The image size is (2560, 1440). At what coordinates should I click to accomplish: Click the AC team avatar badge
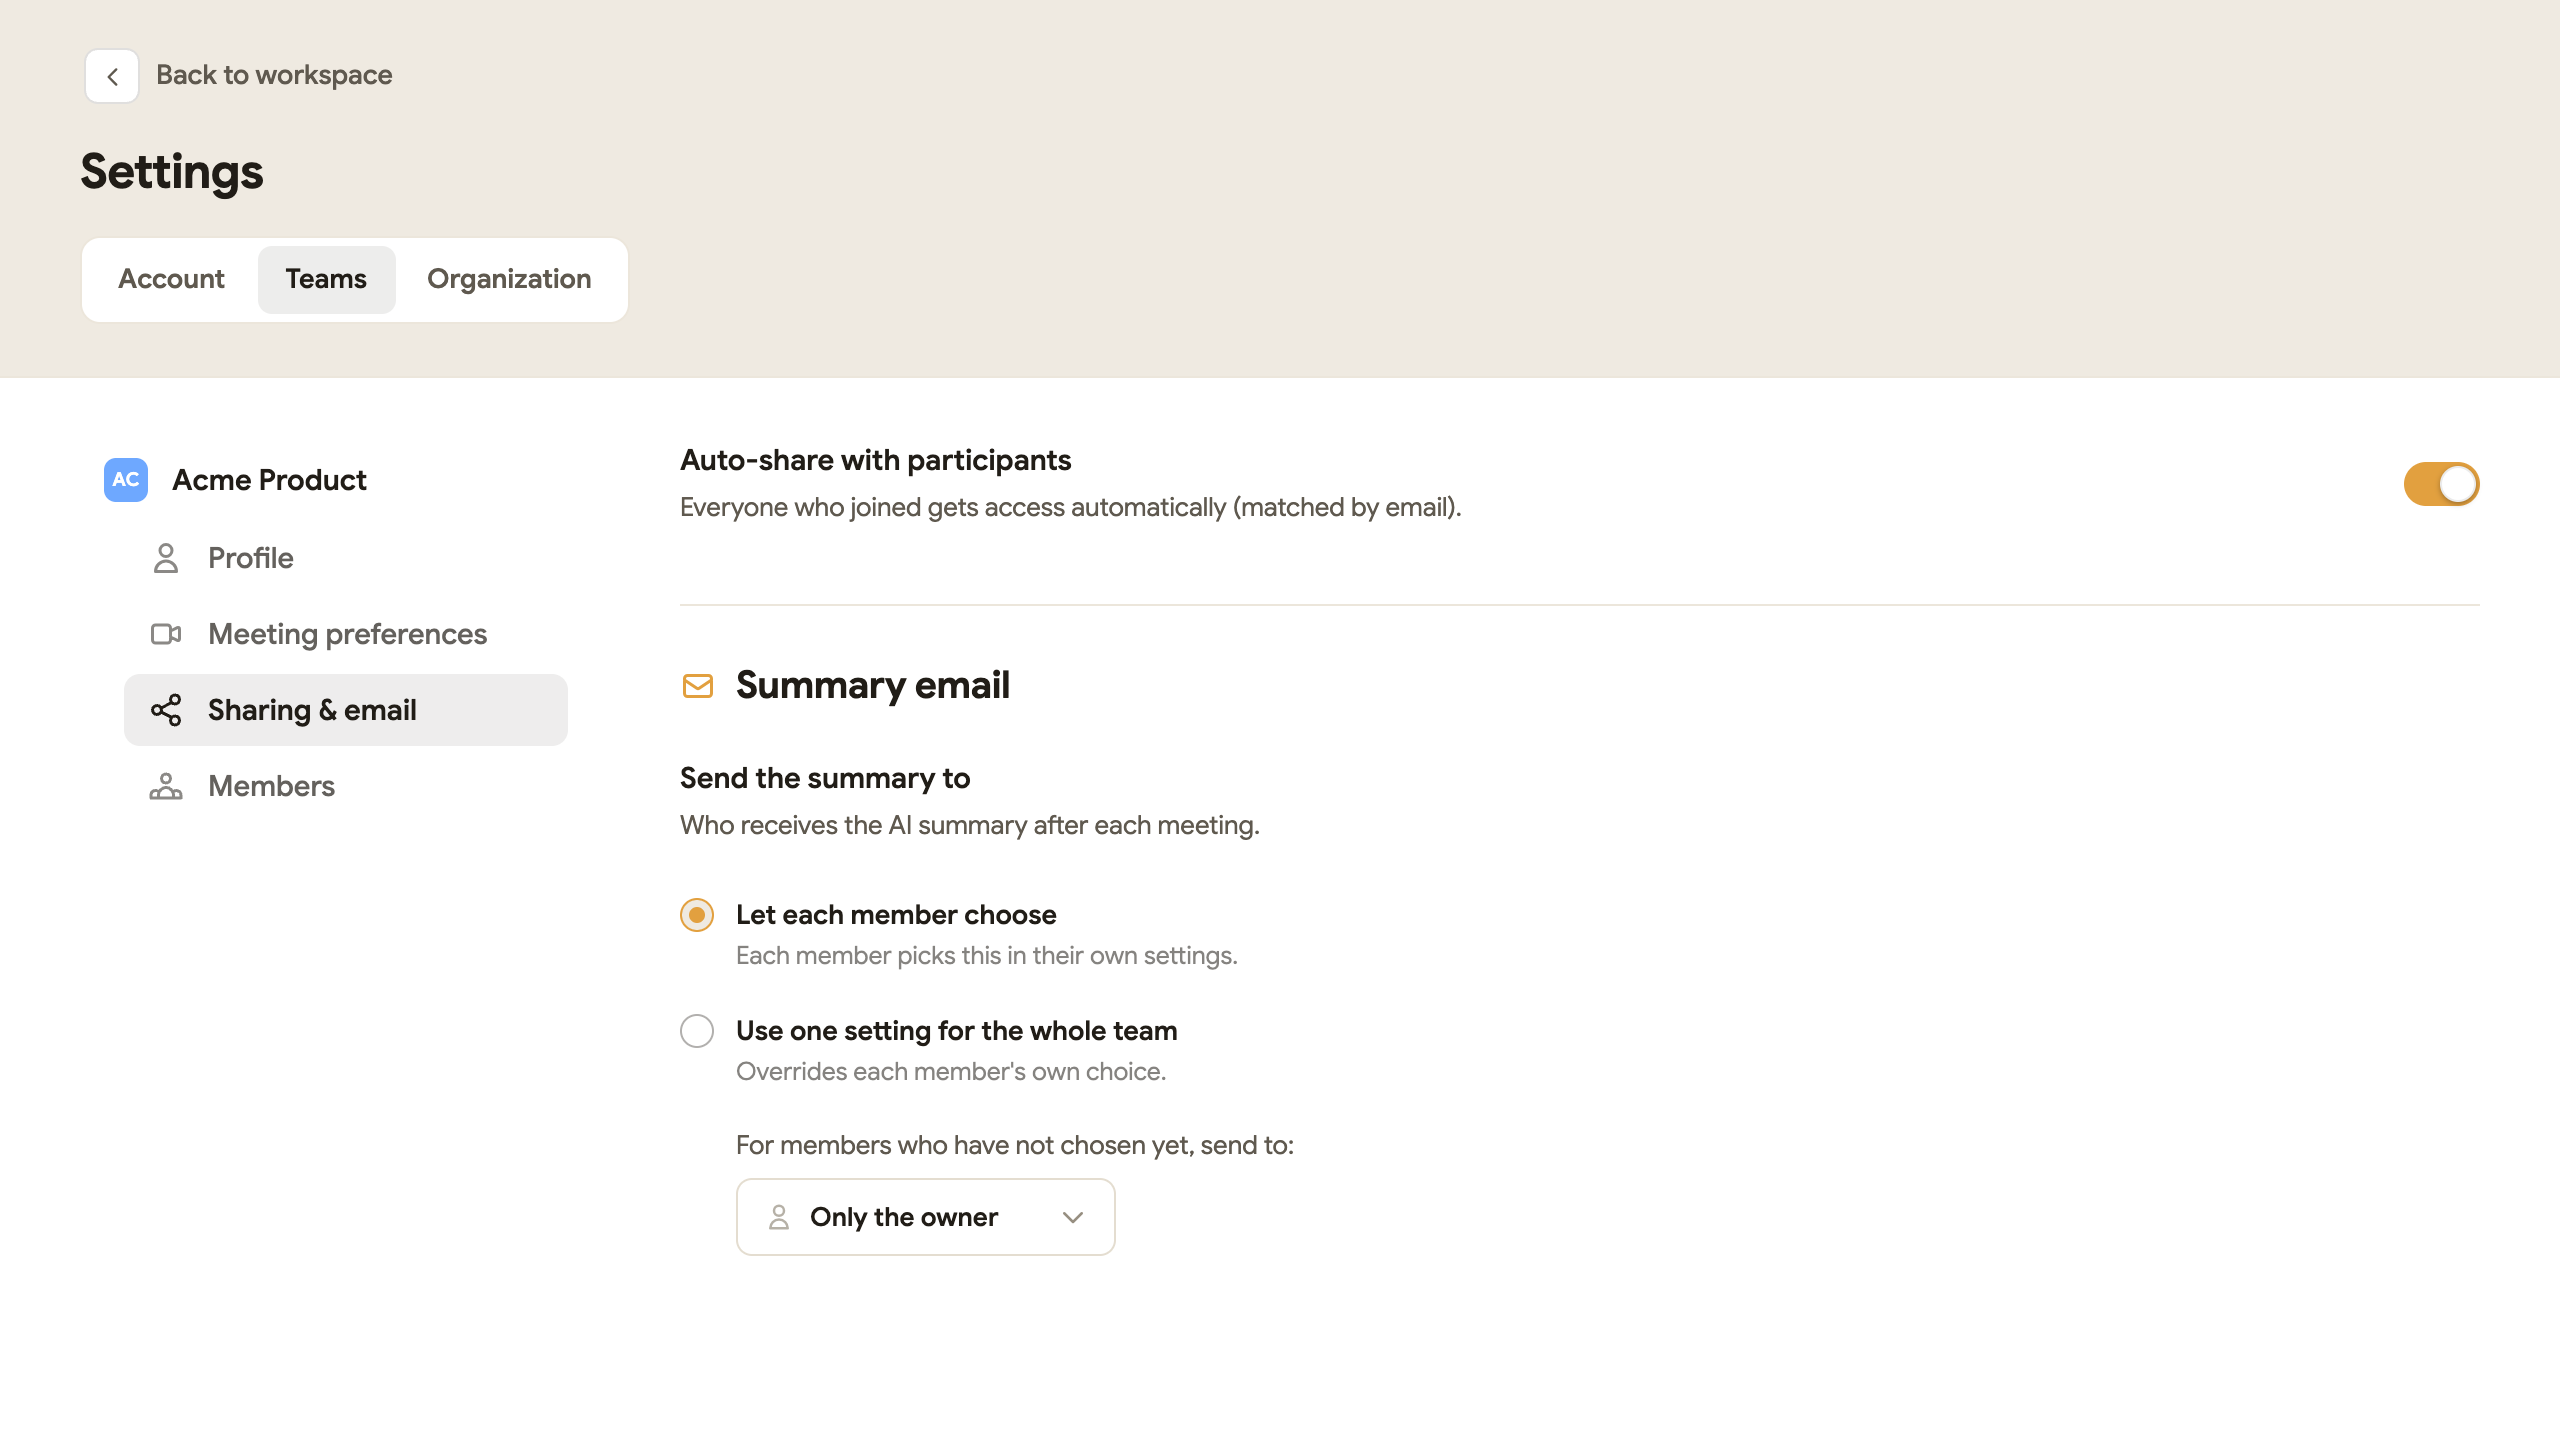[x=126, y=480]
